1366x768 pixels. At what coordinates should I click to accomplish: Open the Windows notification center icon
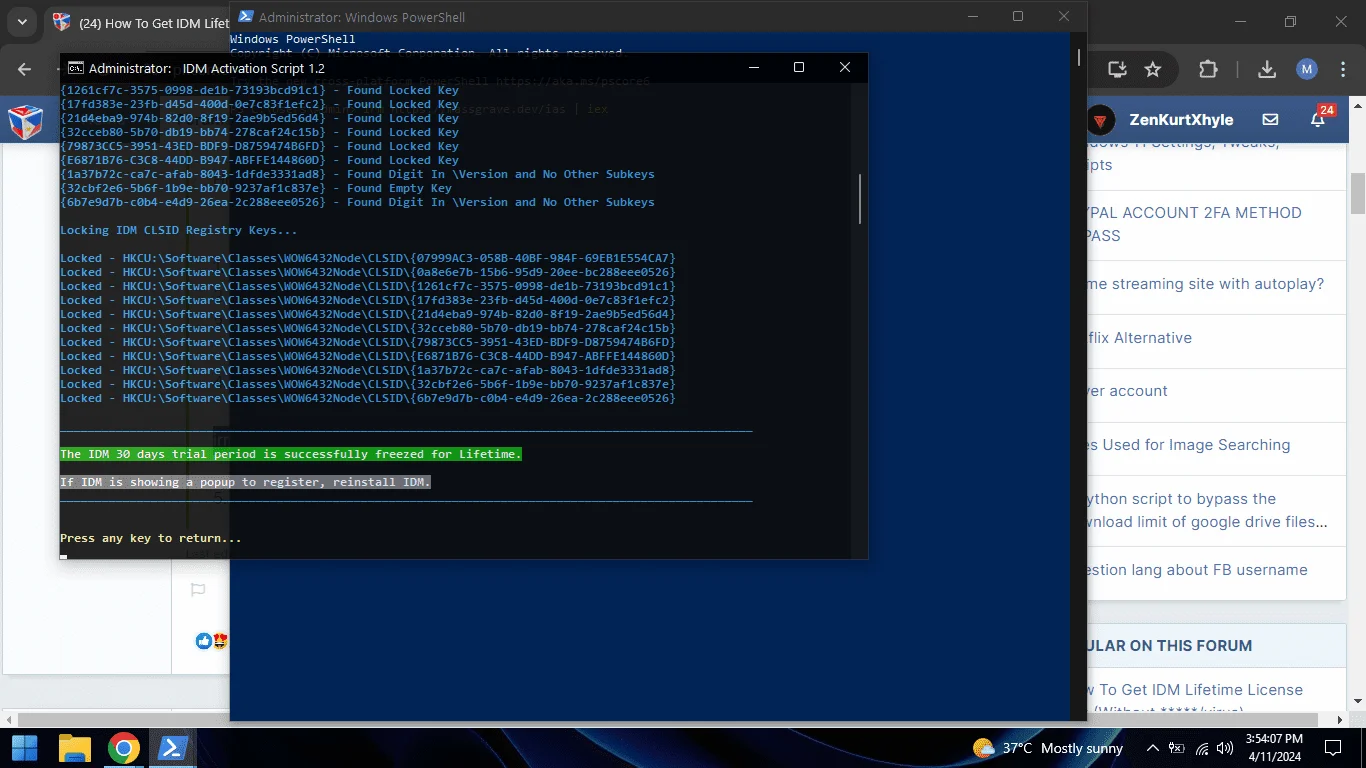tap(1332, 748)
